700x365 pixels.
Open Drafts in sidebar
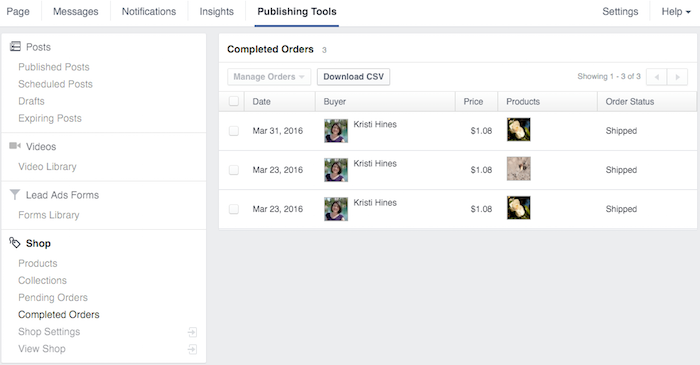click(x=31, y=101)
